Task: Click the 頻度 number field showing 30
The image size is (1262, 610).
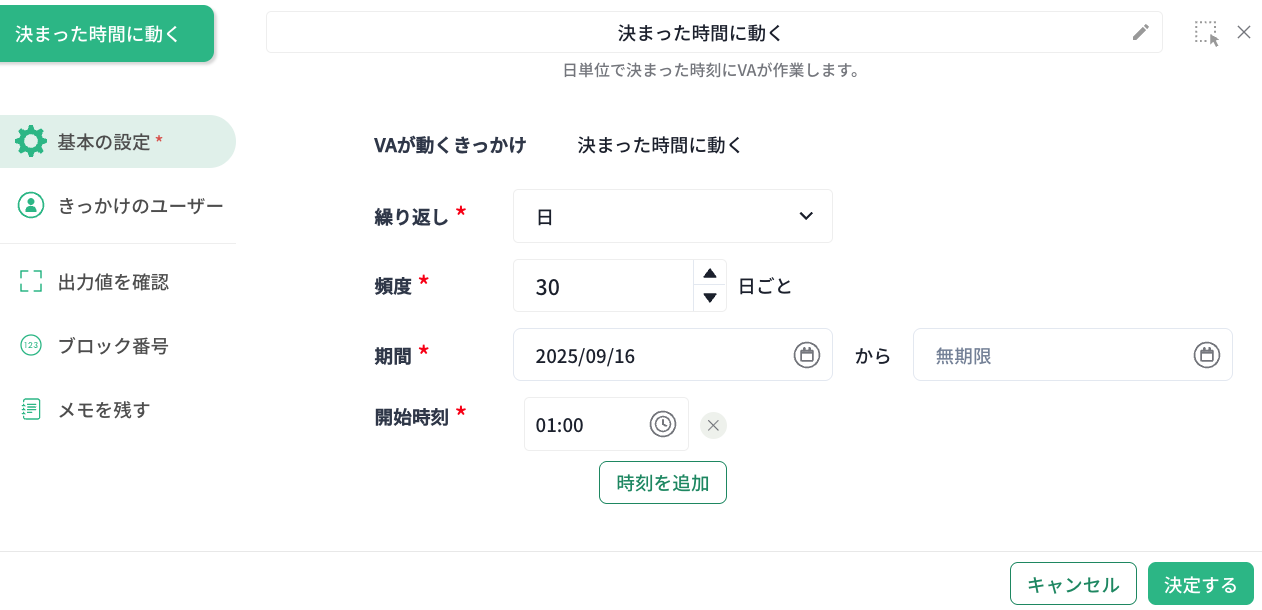Action: point(603,286)
